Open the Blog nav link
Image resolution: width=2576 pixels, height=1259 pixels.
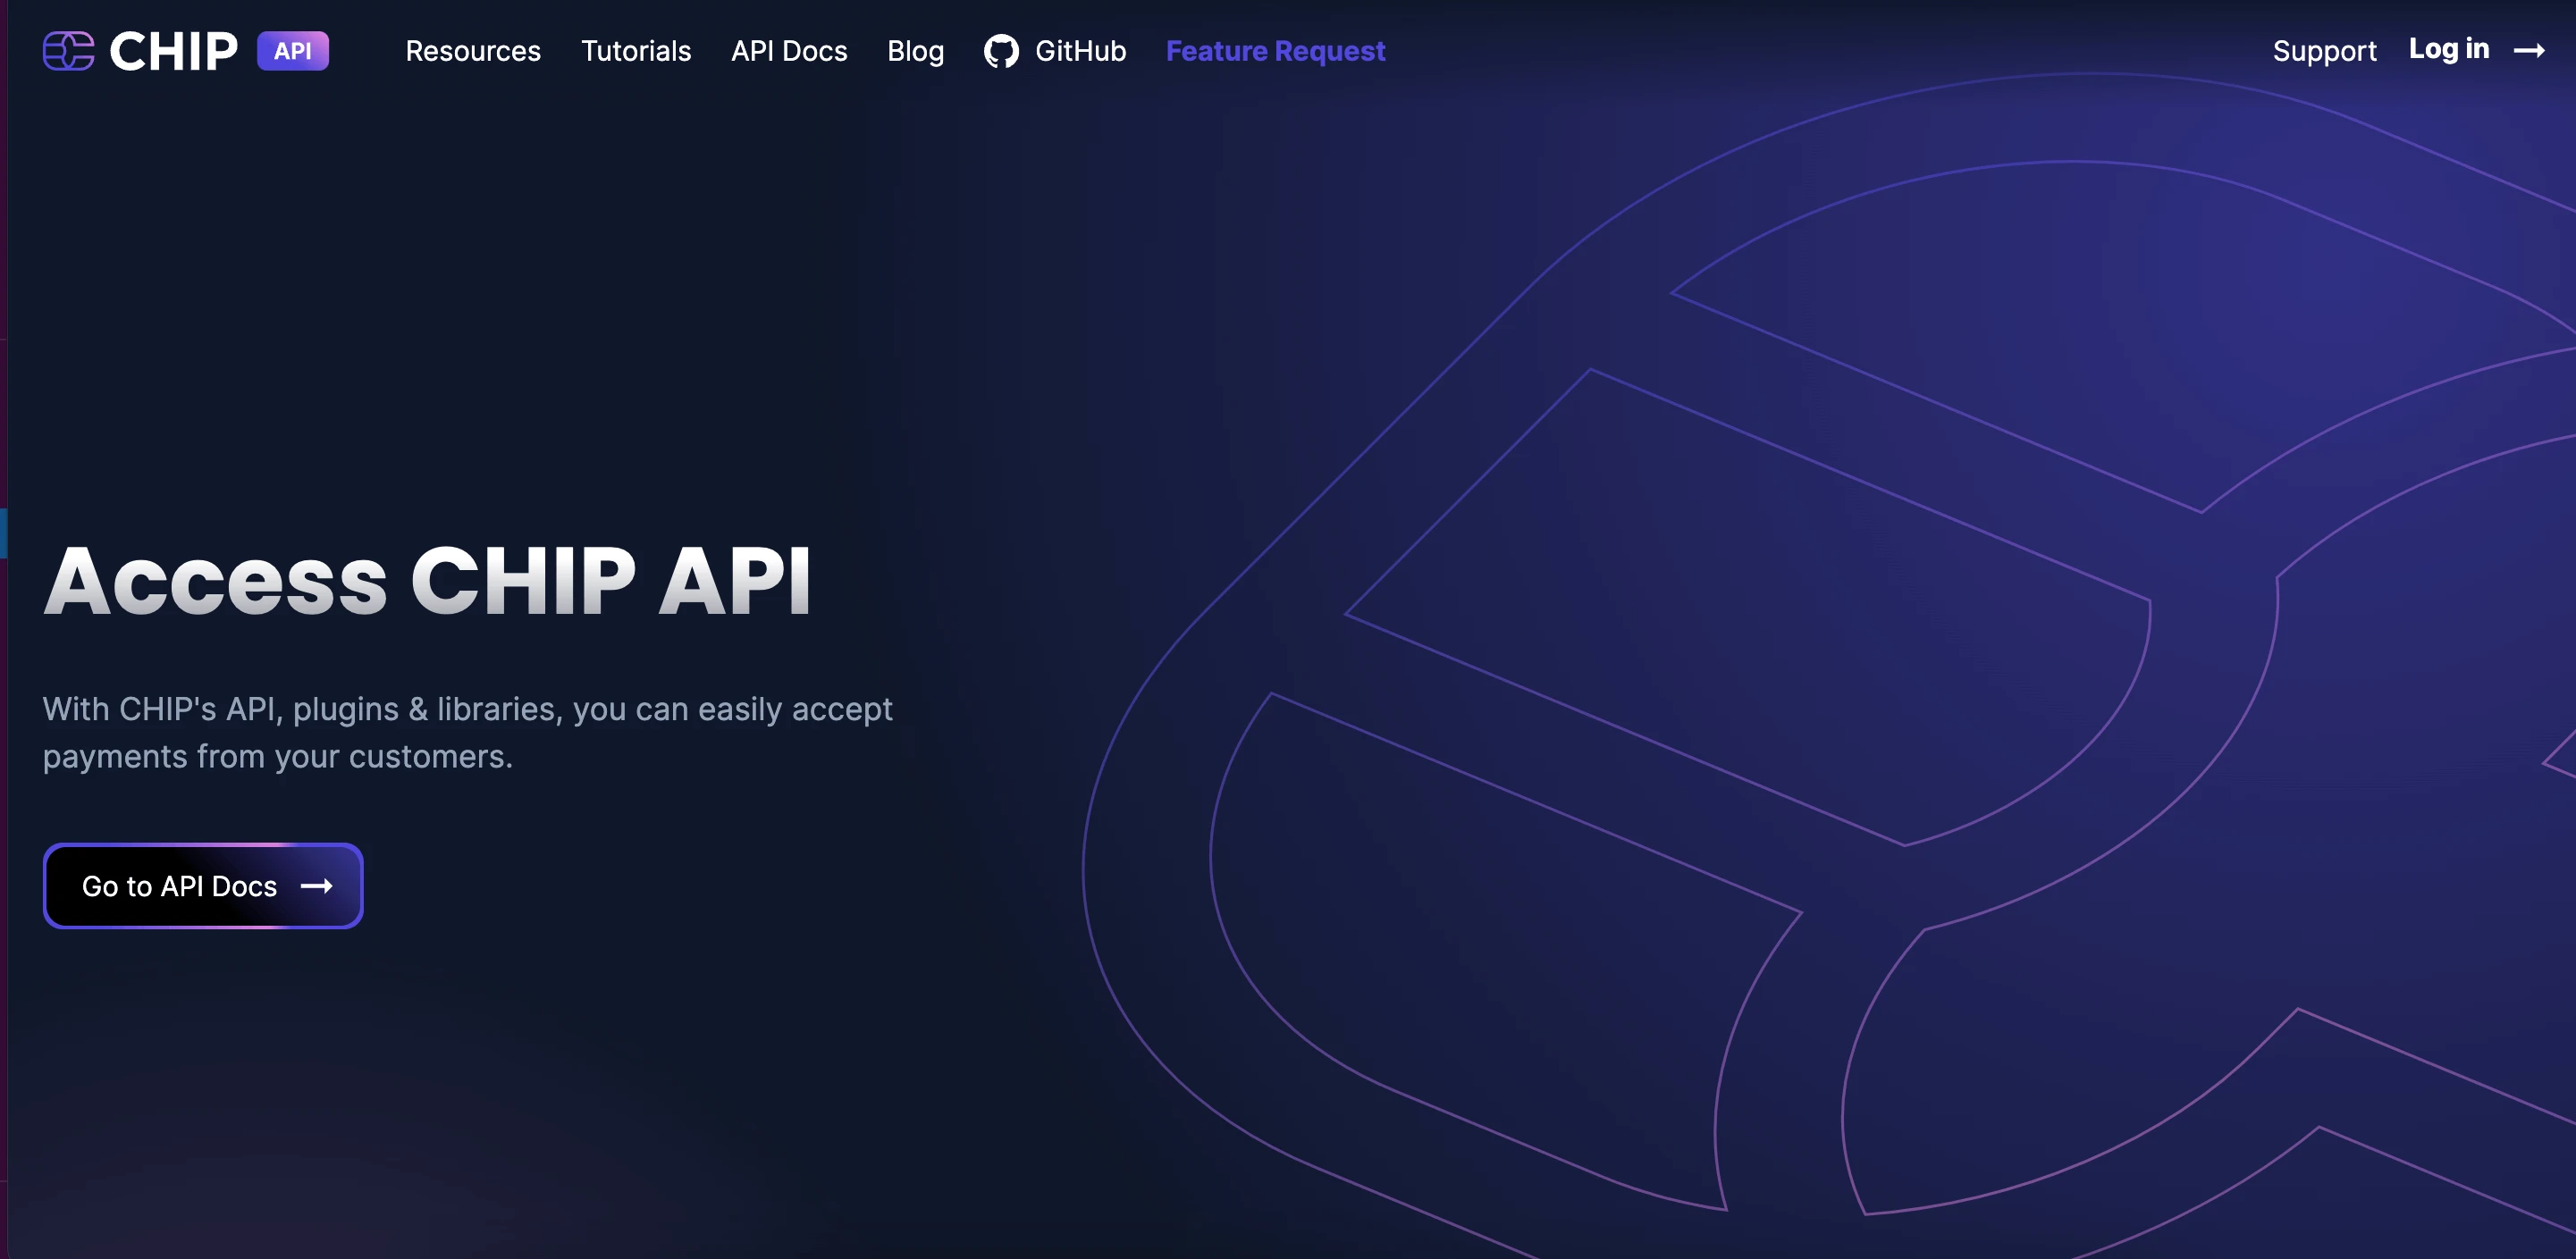(x=915, y=51)
